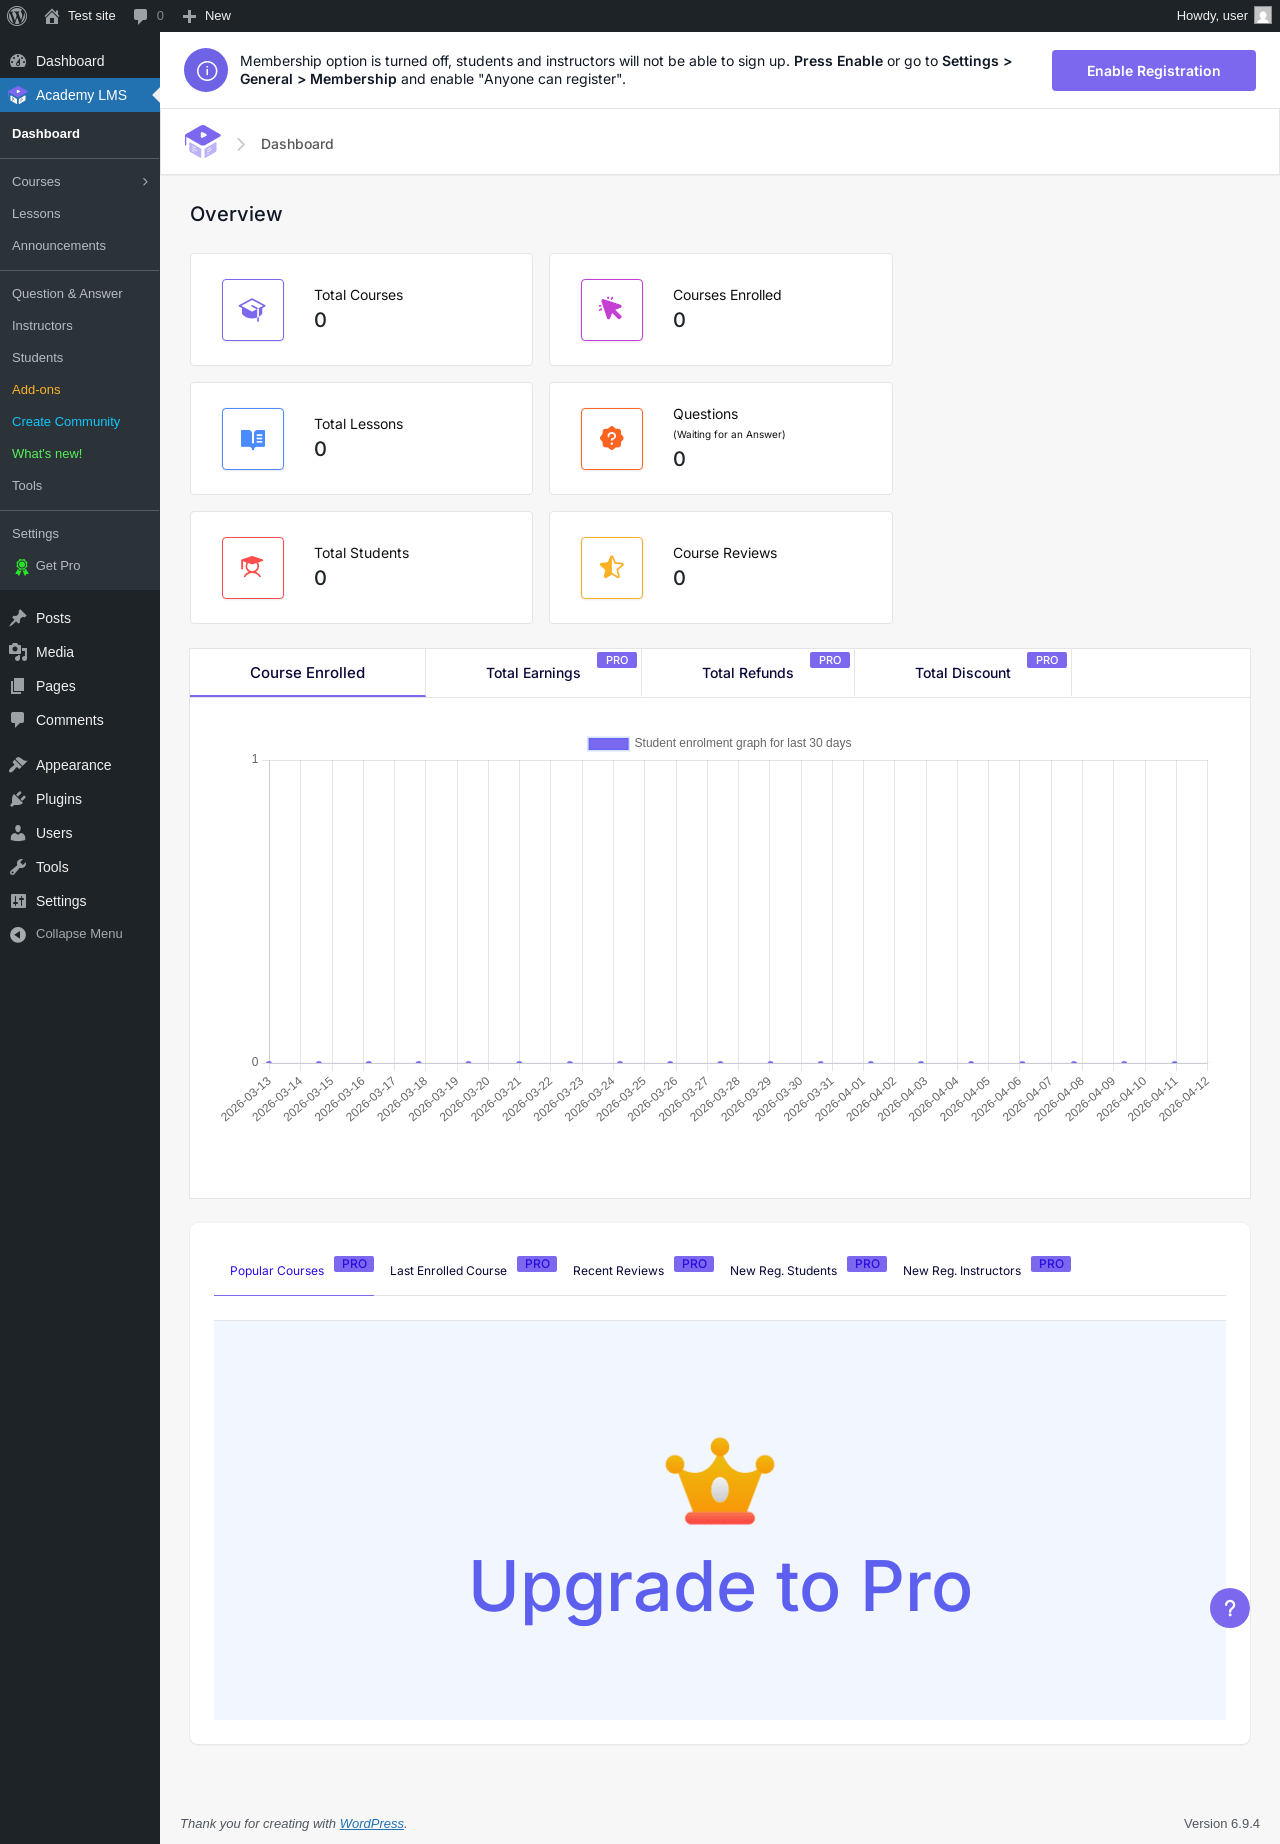1280x1844 pixels.
Task: Click the Total Courses graduation cap icon
Action: pyautogui.click(x=253, y=310)
